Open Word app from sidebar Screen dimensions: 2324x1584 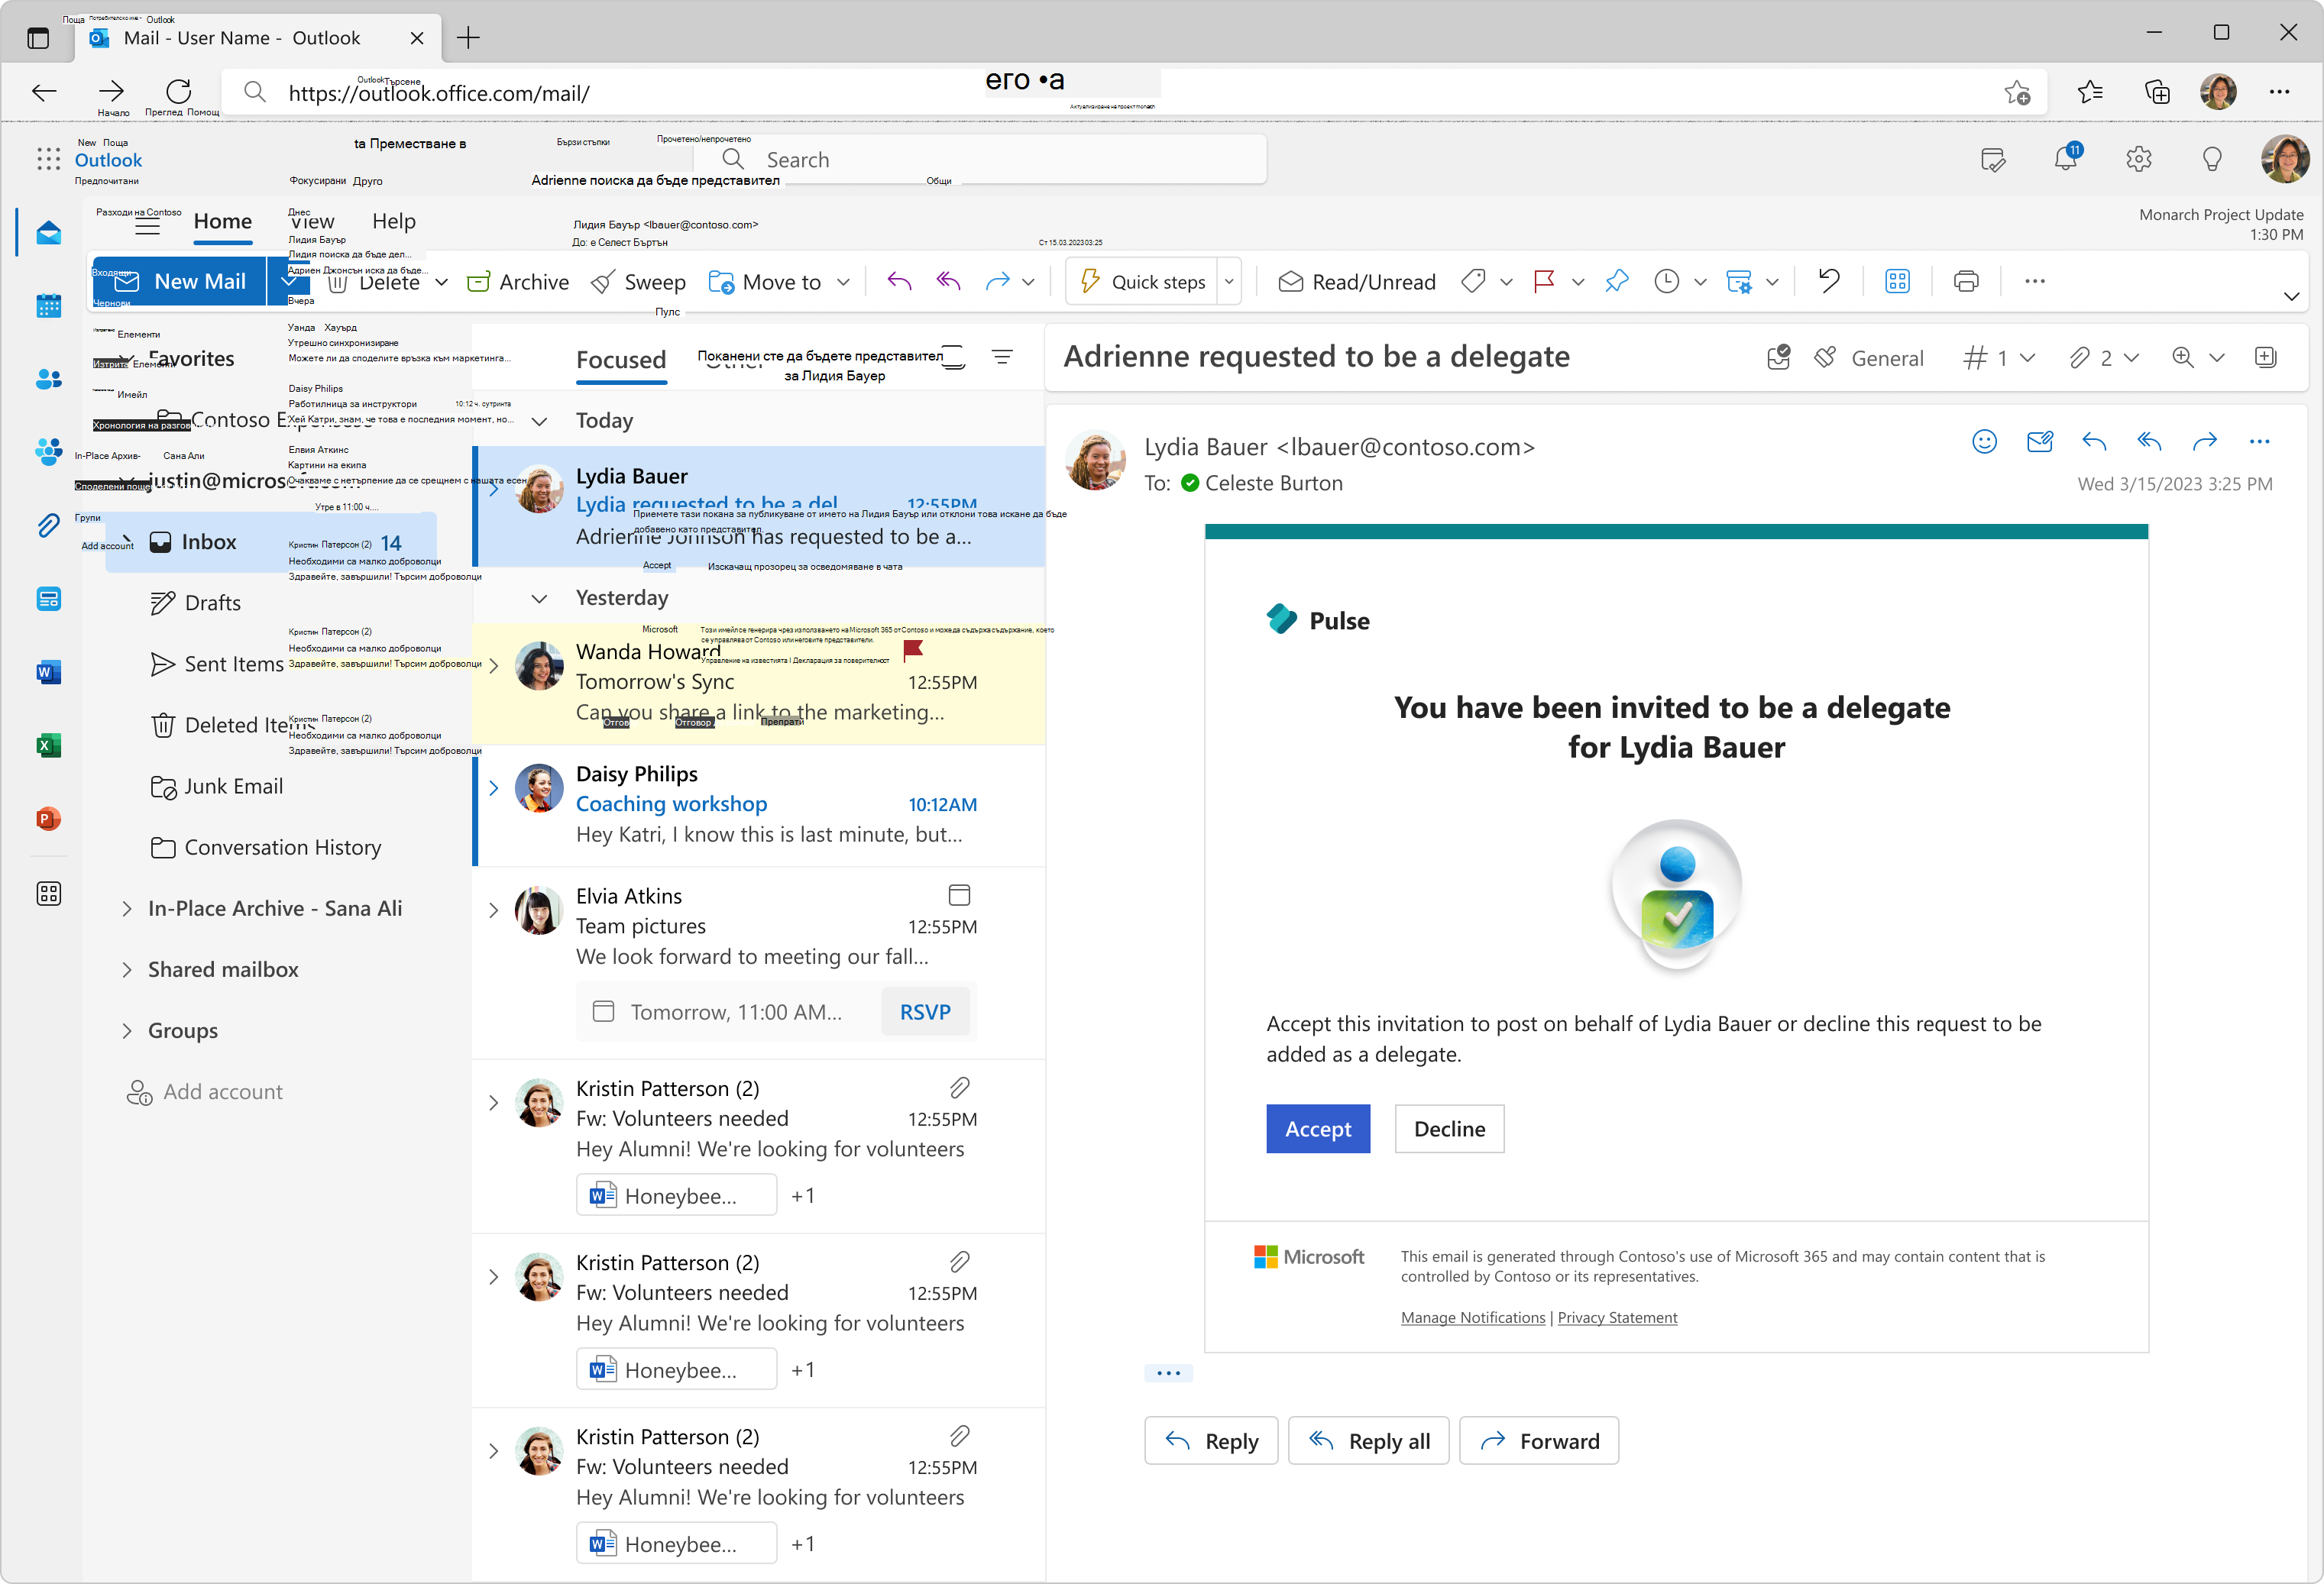pos(48,672)
